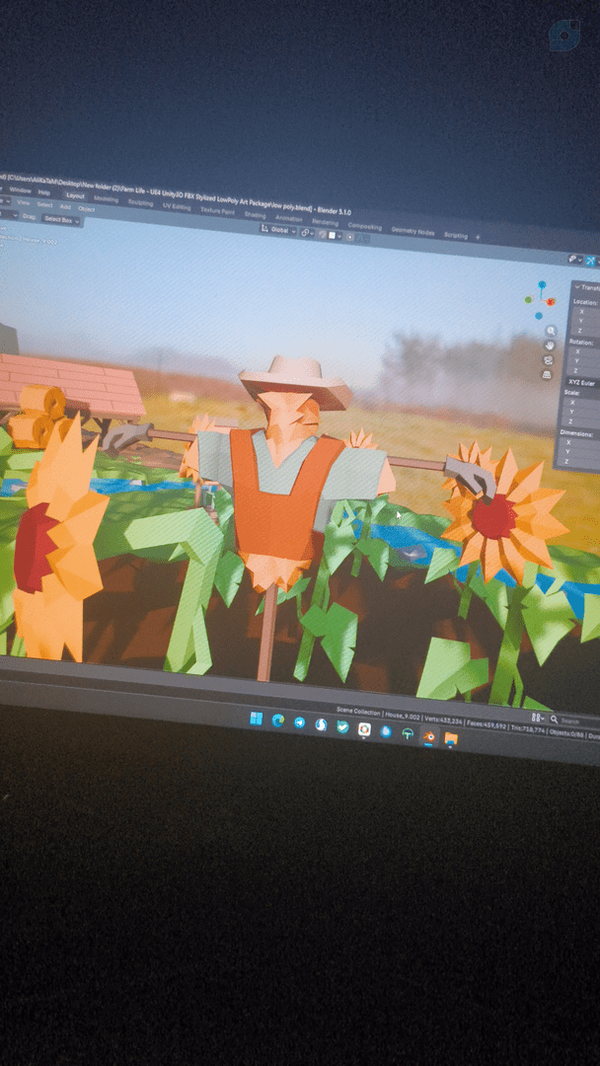Switch to the Rendering workspace tab
Image resolution: width=600 pixels, height=1066 pixels.
[x=325, y=222]
